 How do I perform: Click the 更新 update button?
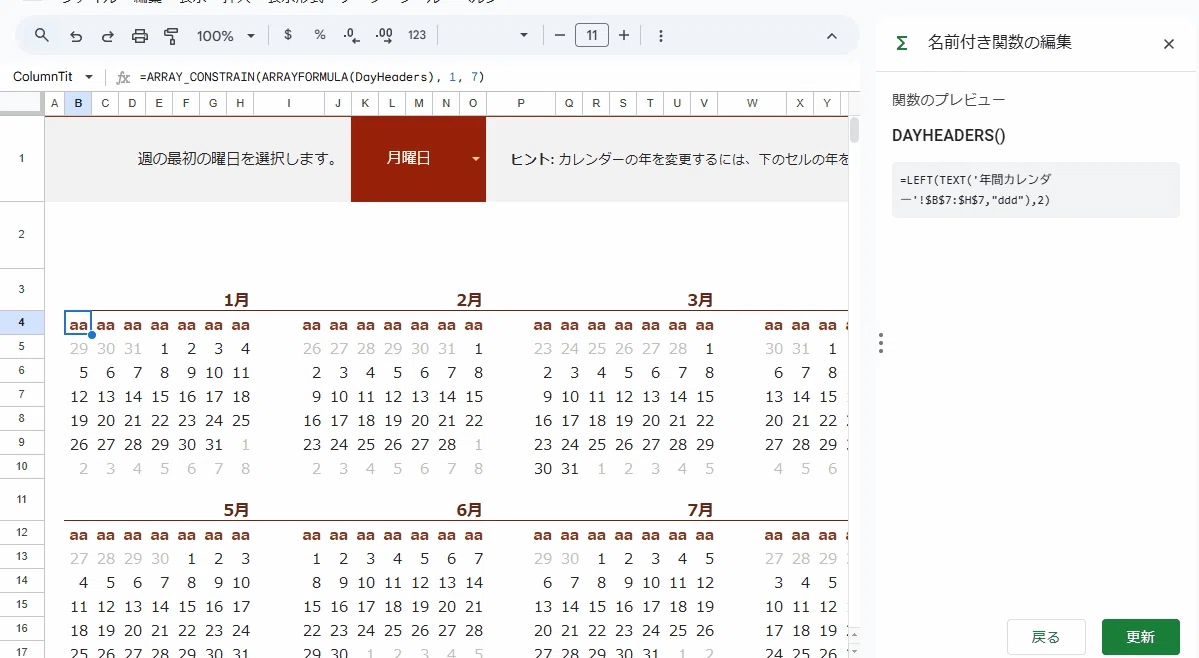1140,637
